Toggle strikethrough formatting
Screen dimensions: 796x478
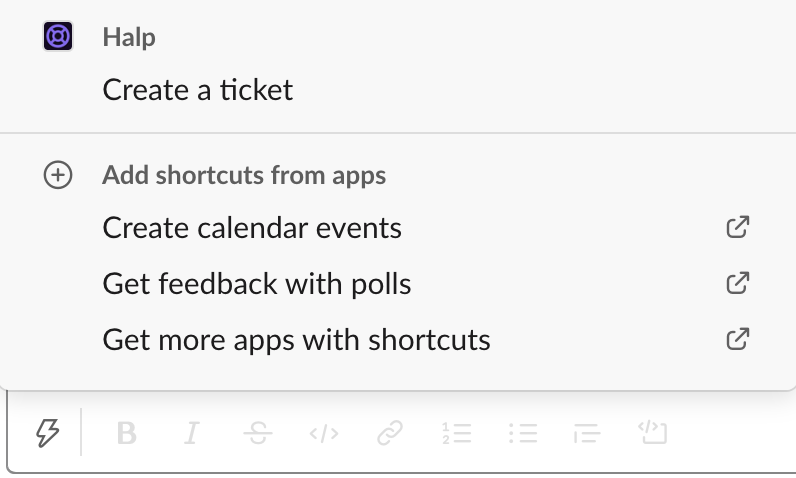tap(258, 433)
